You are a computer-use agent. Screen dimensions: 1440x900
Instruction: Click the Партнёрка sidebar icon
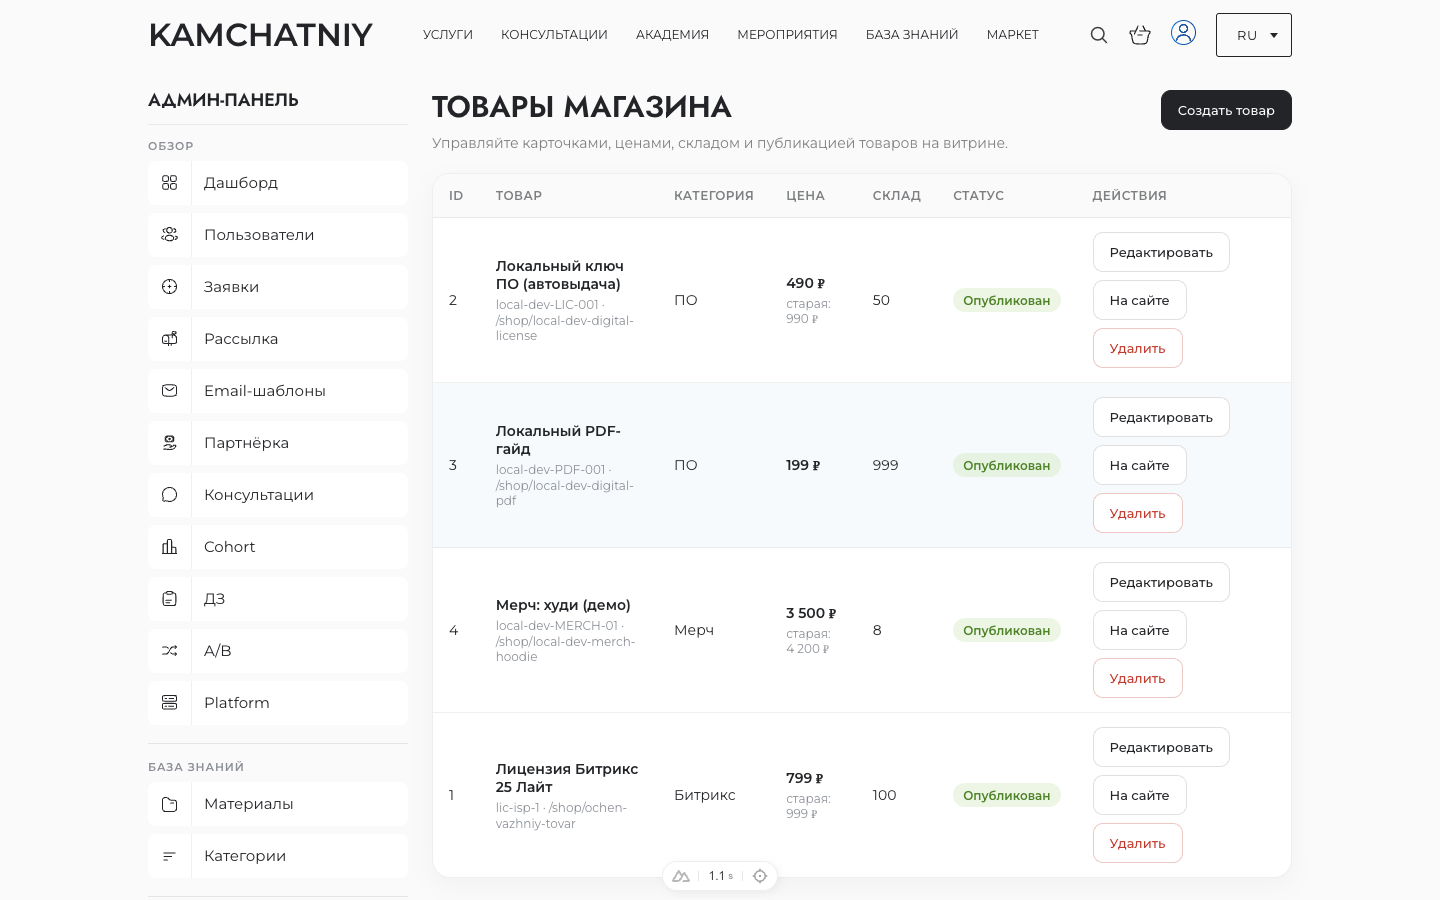(x=170, y=443)
